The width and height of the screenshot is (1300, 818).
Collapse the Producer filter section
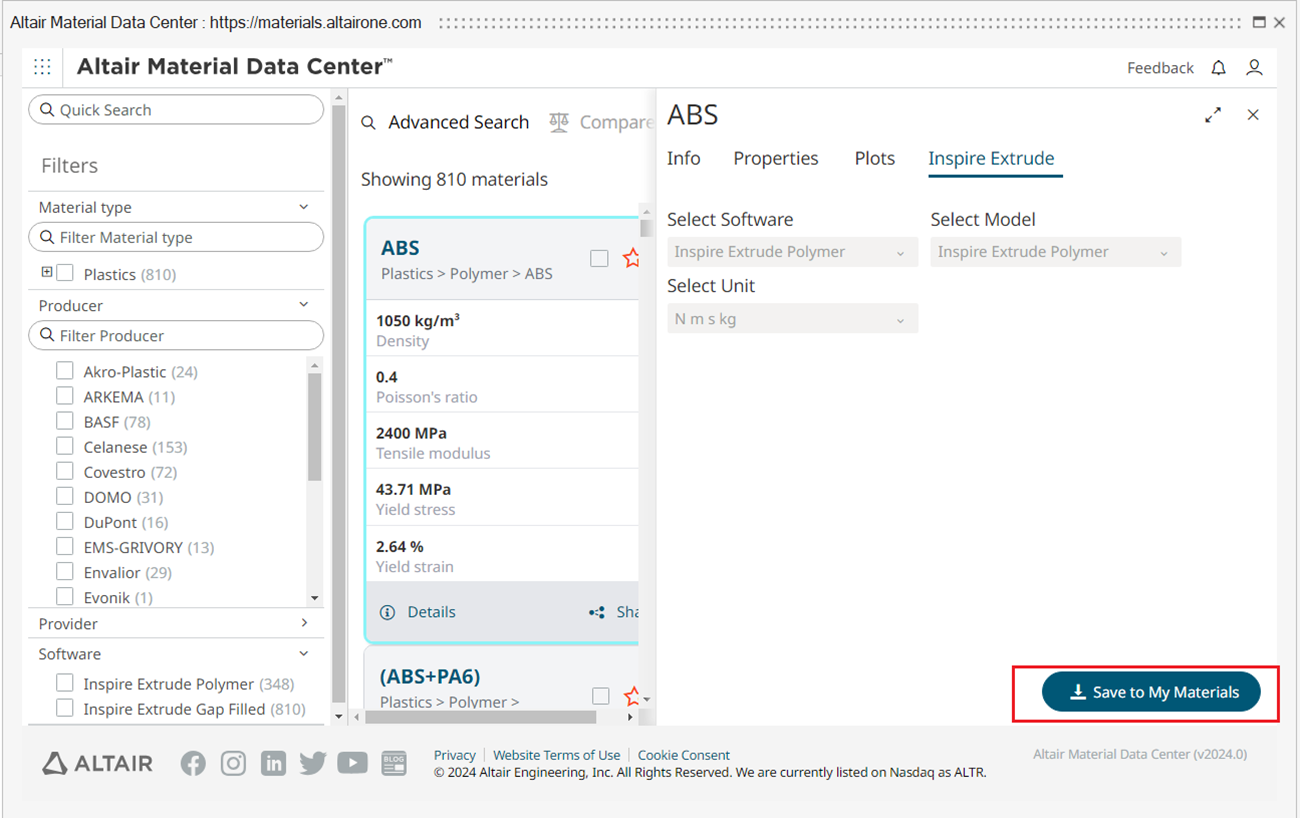click(304, 305)
